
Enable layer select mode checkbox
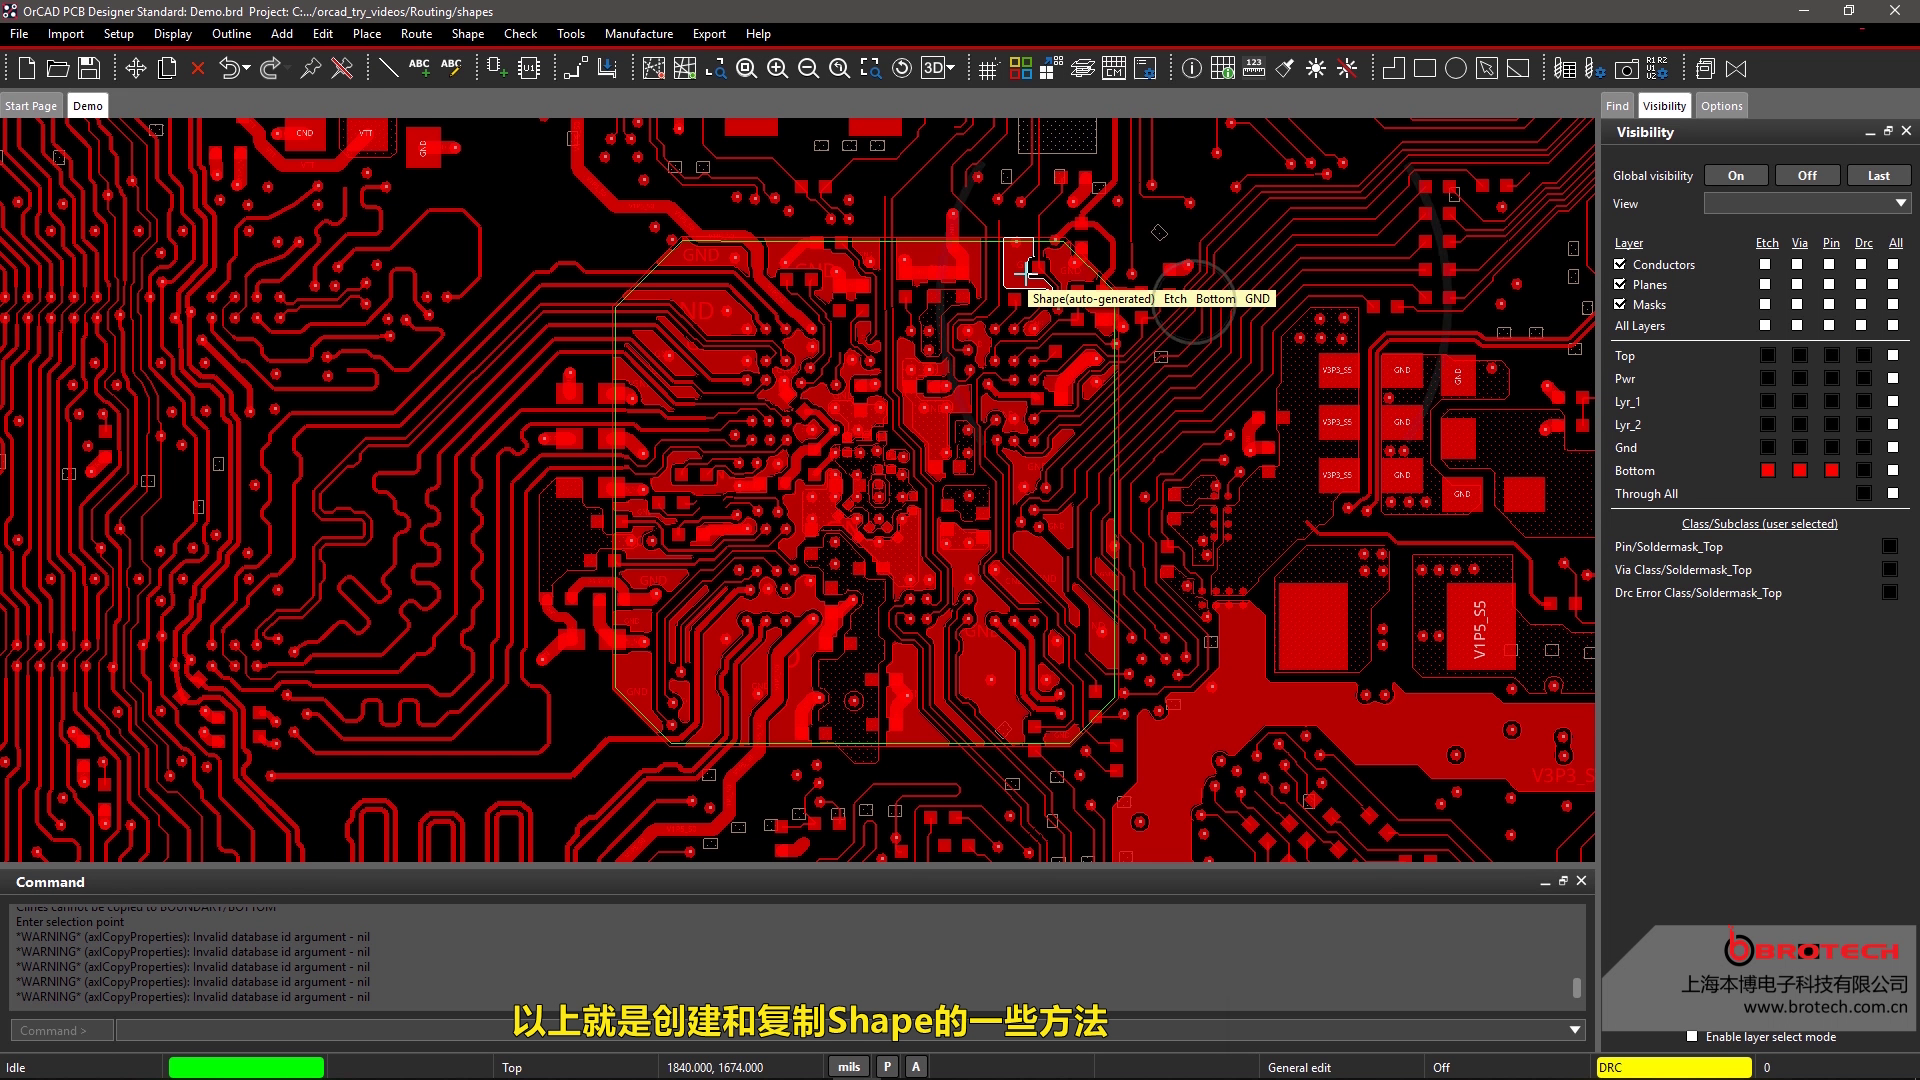[1692, 1036]
